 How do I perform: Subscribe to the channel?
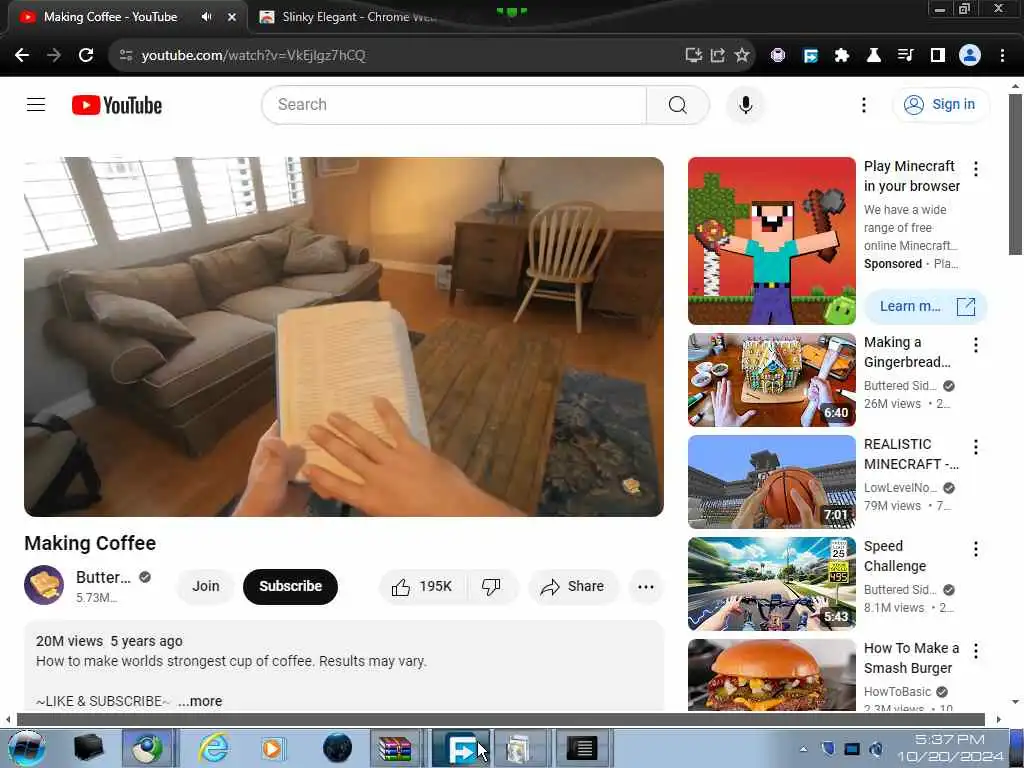(x=290, y=586)
